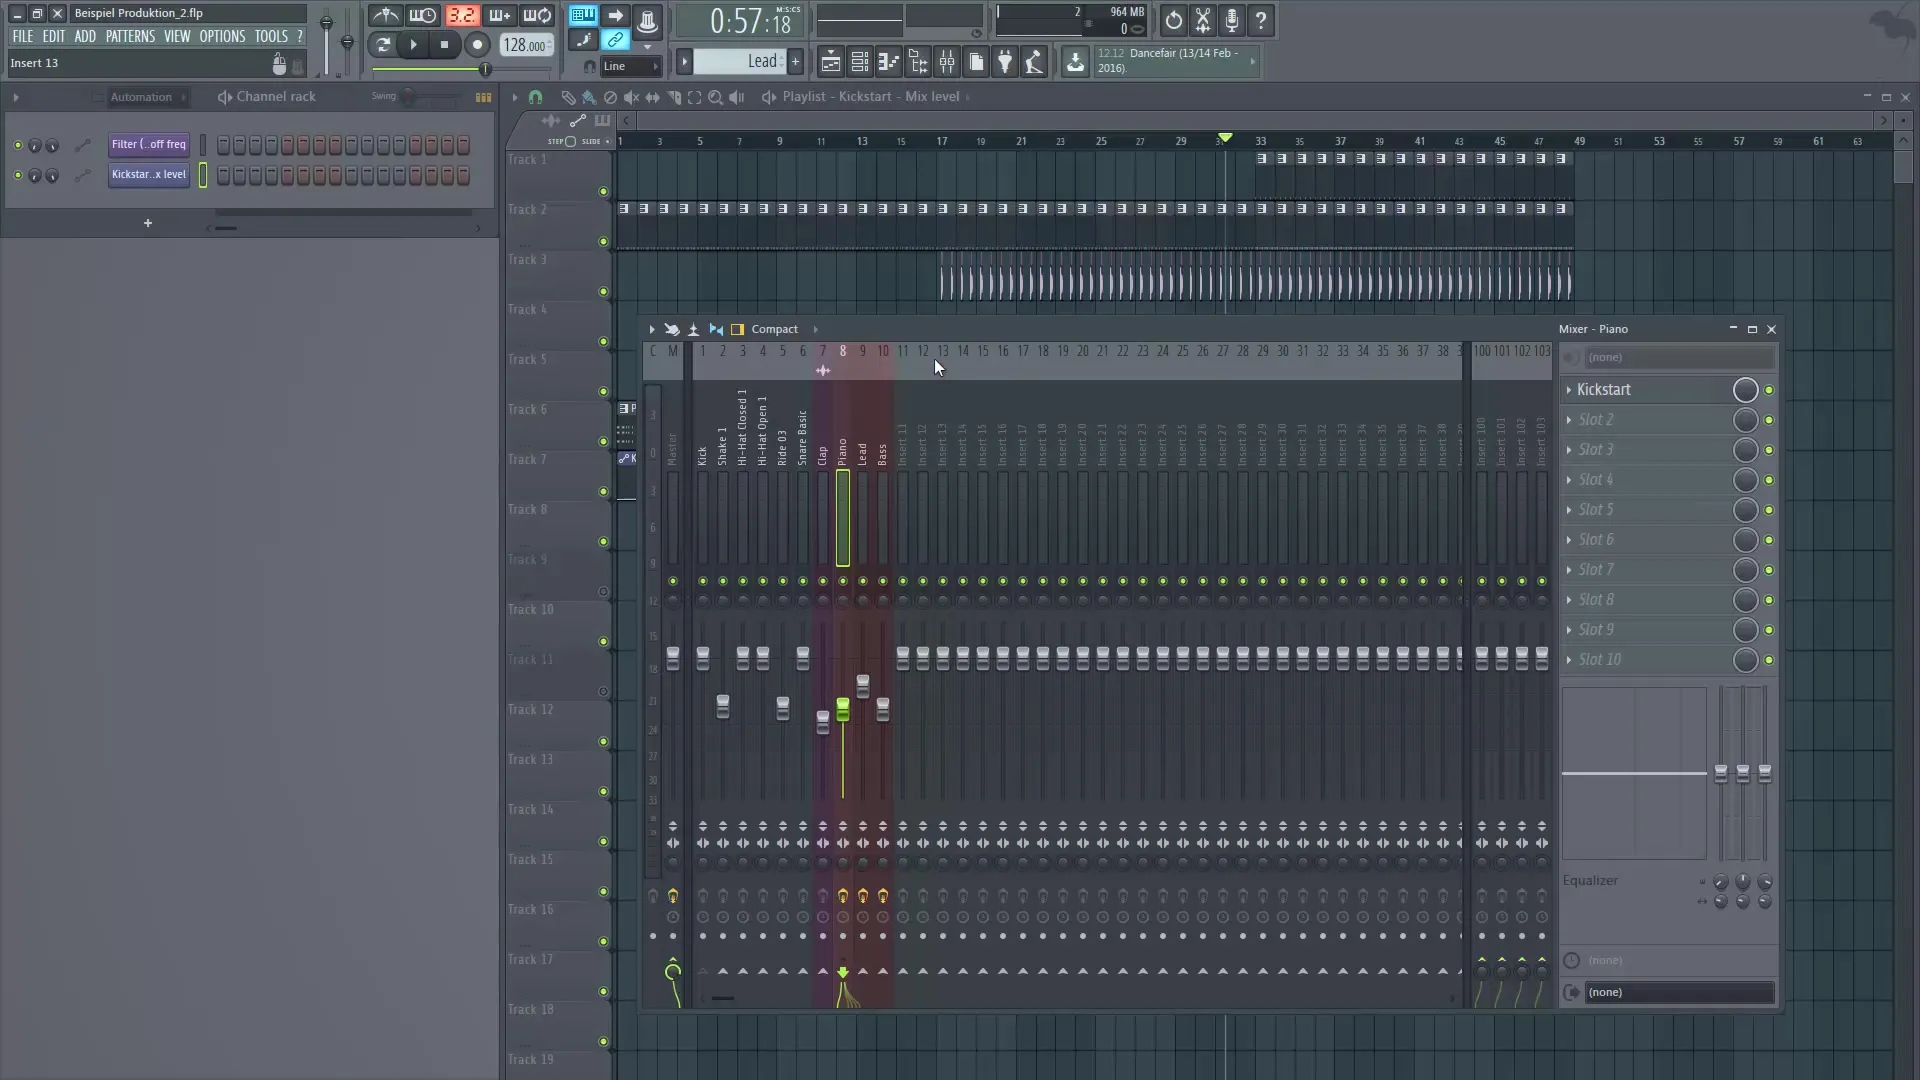Click the undo history icon
This screenshot has width=1920, height=1080.
click(x=1173, y=20)
